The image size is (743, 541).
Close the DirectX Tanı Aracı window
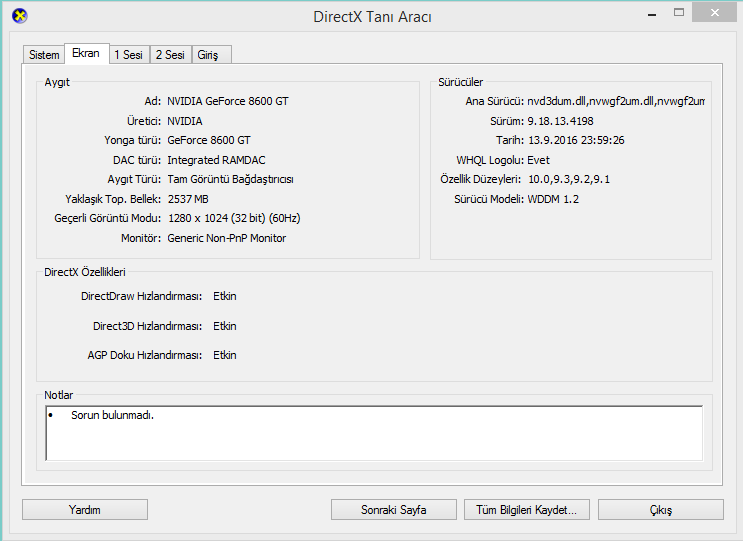point(715,13)
